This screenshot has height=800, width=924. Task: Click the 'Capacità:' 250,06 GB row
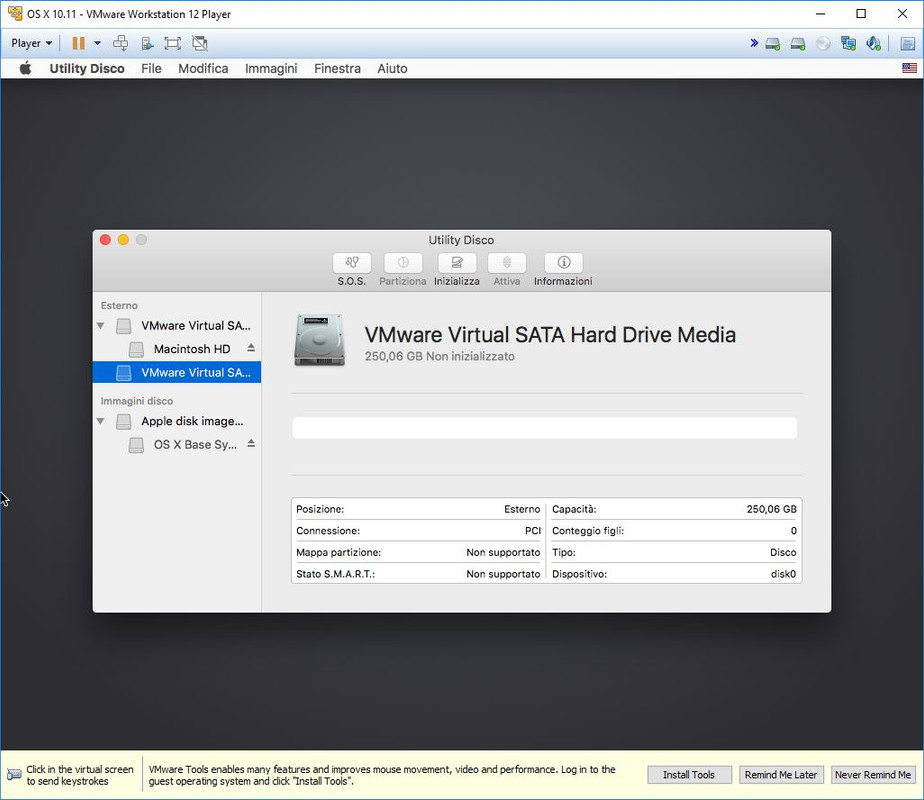[674, 509]
